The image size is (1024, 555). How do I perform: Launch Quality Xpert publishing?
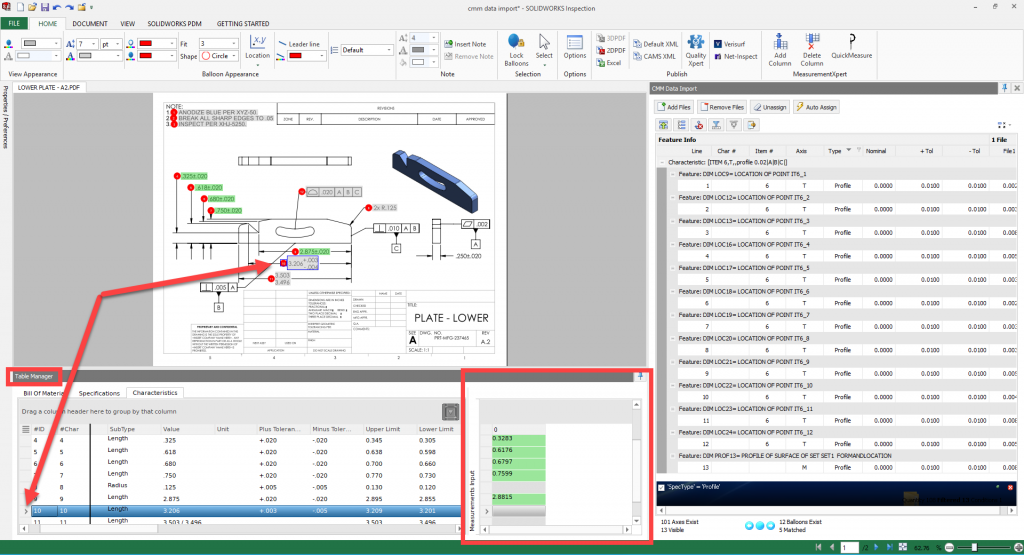click(696, 50)
